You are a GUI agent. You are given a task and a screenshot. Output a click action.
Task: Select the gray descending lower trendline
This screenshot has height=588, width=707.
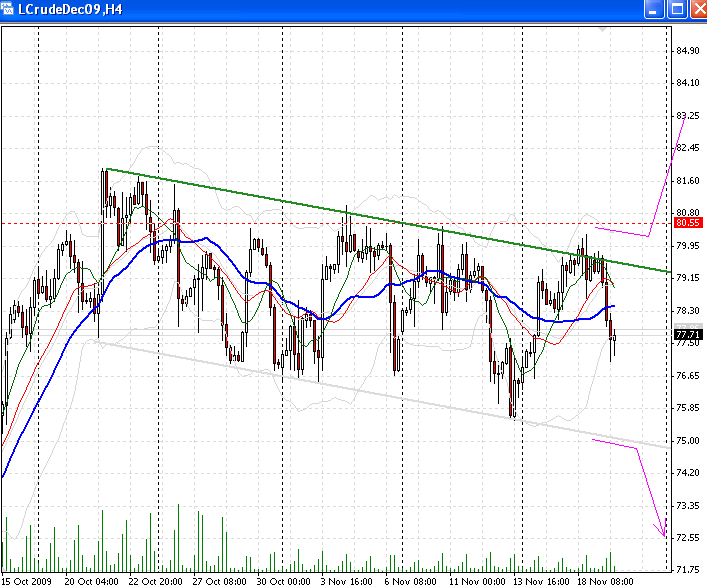coord(383,395)
